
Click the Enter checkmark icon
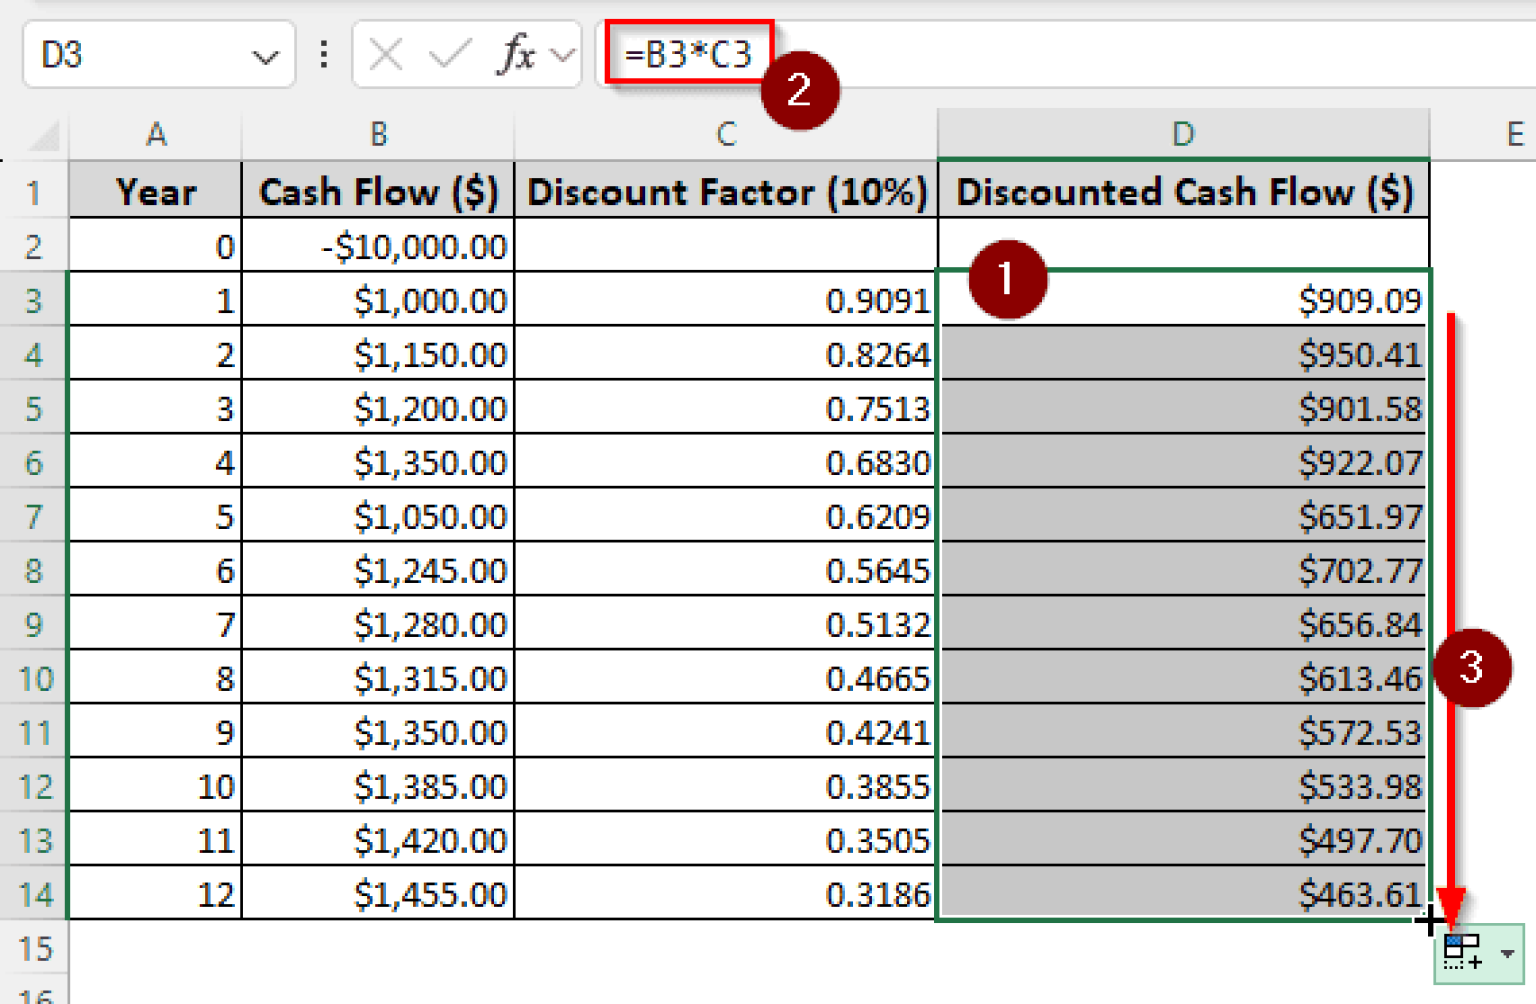pyautogui.click(x=450, y=54)
